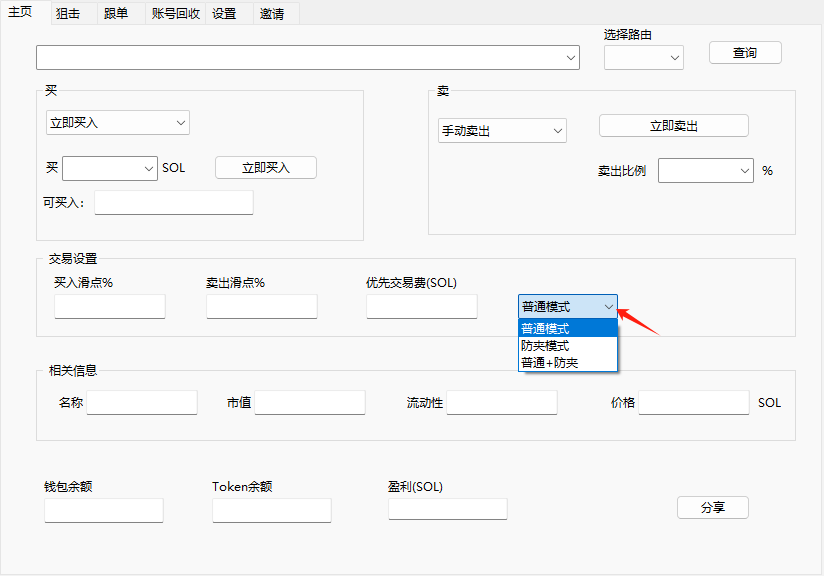Click the 市值 info field
The image size is (824, 576).
310,403
